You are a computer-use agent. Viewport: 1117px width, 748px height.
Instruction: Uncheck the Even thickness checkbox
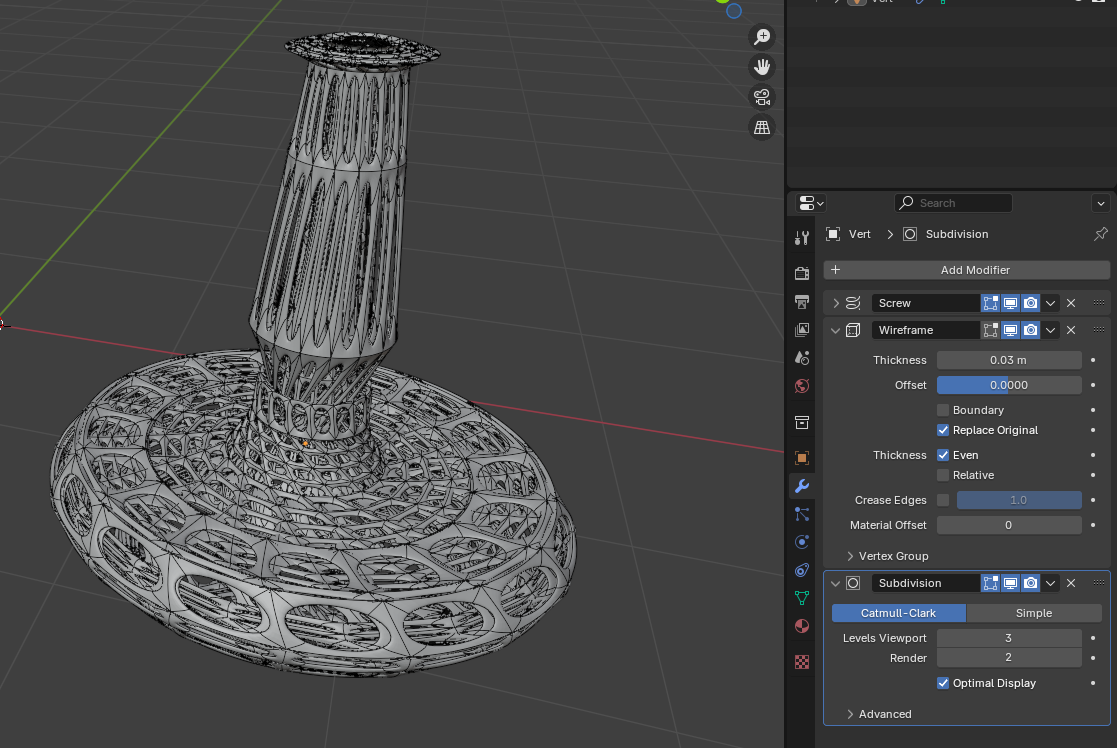[x=943, y=455]
